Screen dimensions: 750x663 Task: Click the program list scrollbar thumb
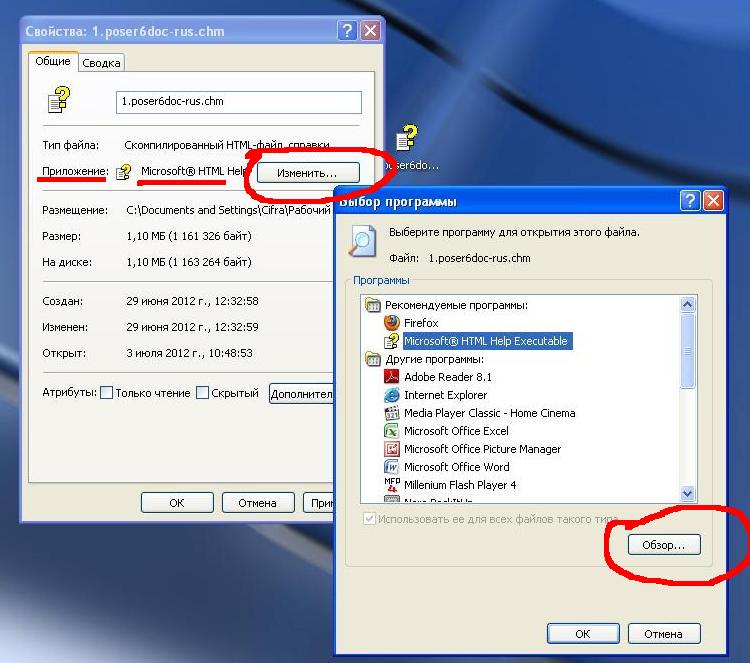pos(687,351)
